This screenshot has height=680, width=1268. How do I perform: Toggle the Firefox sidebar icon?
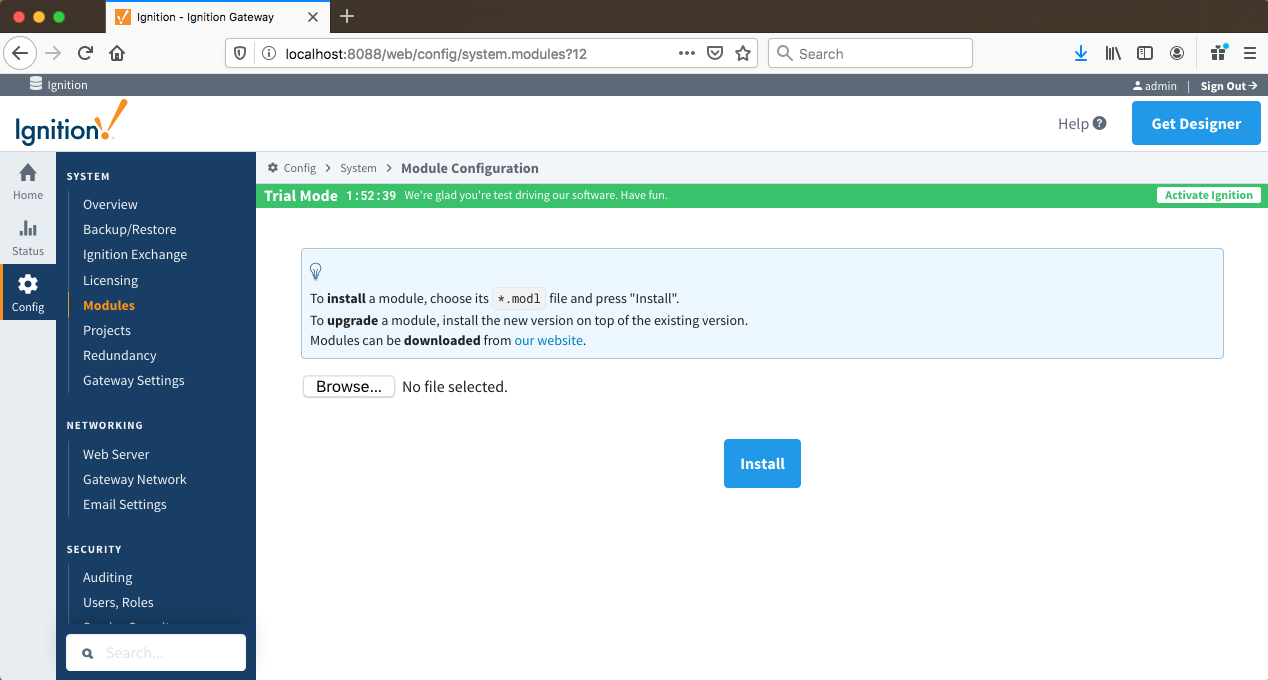[1145, 54]
